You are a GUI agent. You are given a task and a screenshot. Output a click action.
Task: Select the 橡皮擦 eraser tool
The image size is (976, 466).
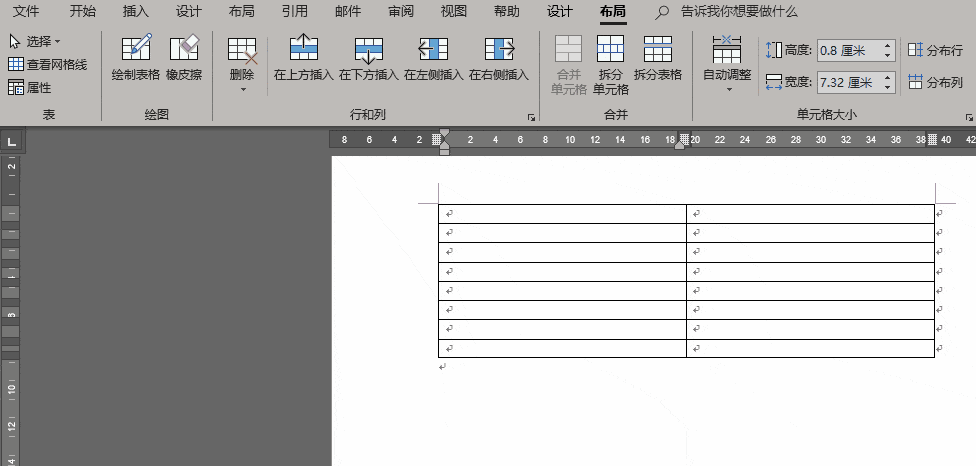click(x=184, y=57)
